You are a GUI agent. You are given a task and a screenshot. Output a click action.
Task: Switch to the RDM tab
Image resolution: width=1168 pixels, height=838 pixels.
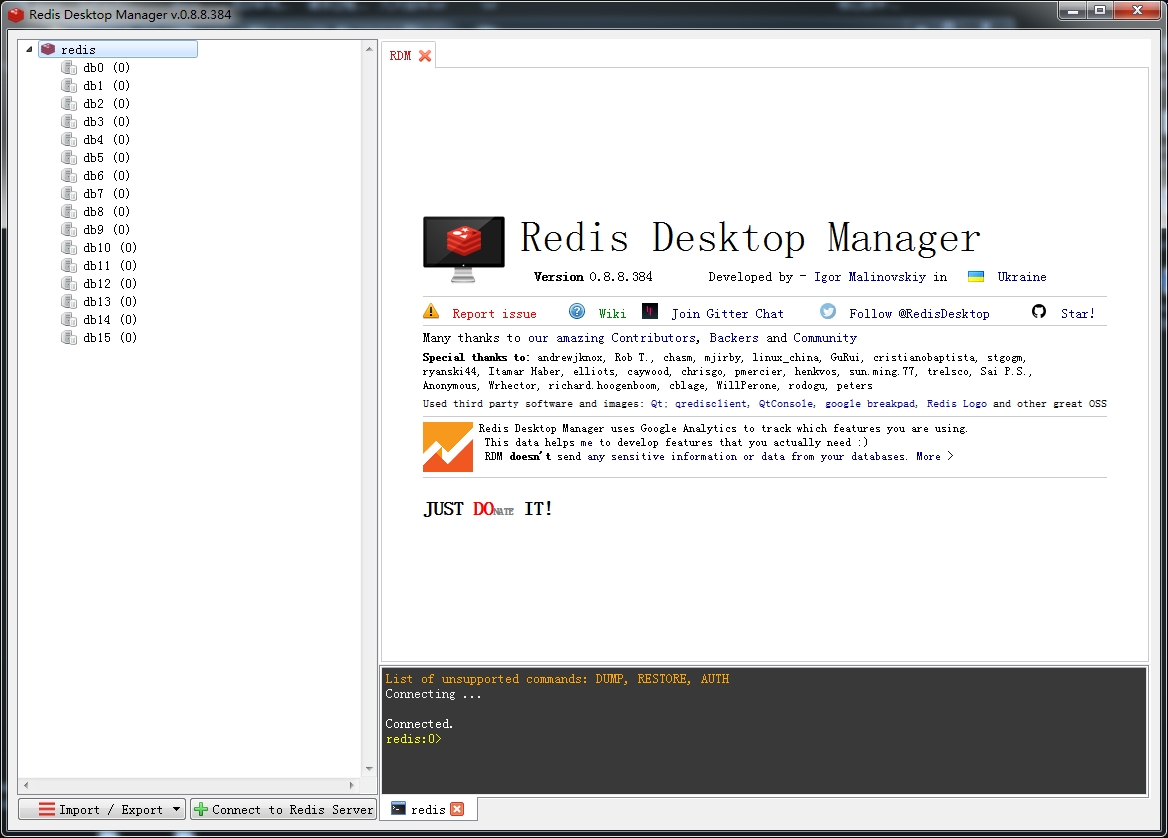click(x=400, y=56)
